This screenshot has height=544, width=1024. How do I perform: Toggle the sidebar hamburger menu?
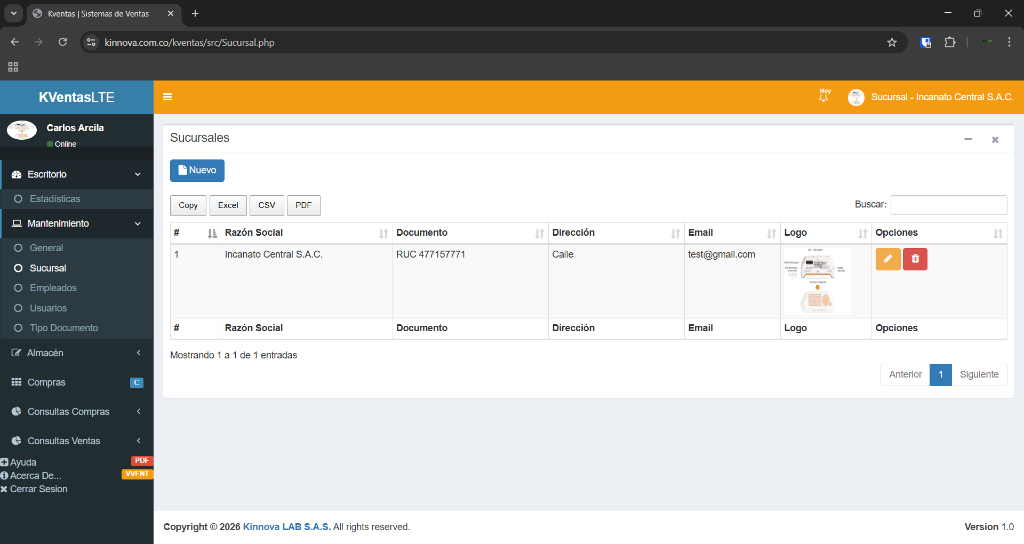[x=167, y=97]
